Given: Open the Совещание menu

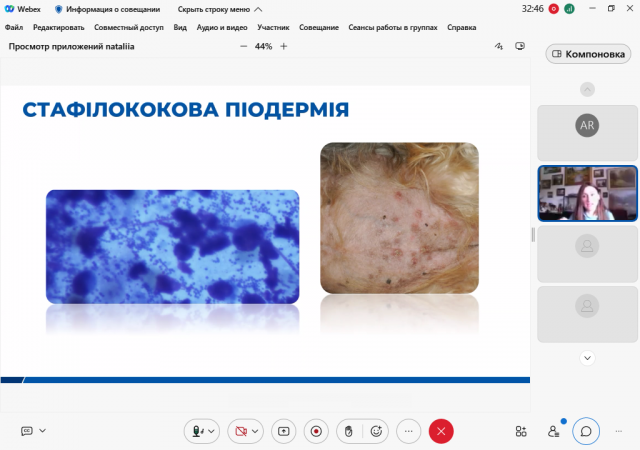Looking at the screenshot, I should click(319, 27).
